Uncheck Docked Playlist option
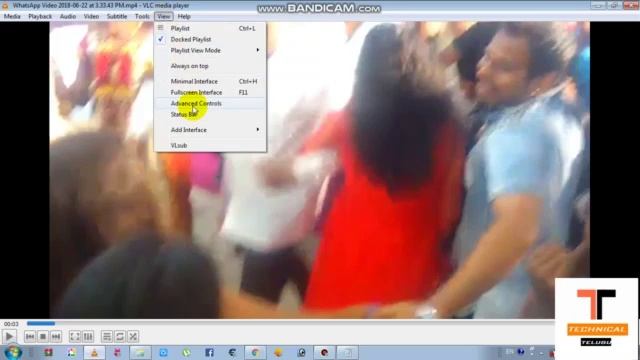This screenshot has width=640, height=360. [211, 39]
